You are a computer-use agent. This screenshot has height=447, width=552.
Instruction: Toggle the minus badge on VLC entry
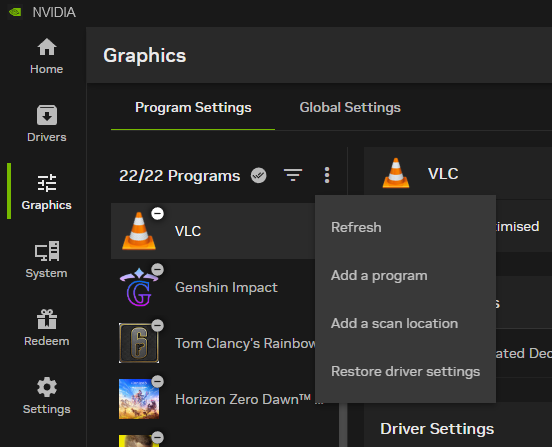click(157, 214)
